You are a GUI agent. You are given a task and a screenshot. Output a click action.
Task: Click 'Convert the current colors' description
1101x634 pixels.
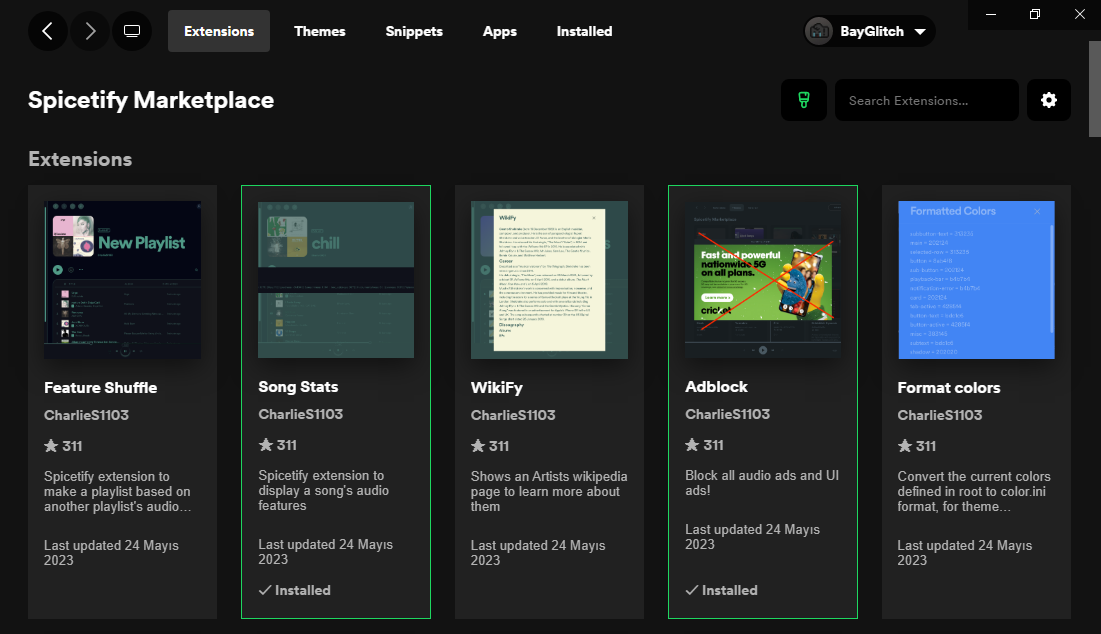point(974,491)
